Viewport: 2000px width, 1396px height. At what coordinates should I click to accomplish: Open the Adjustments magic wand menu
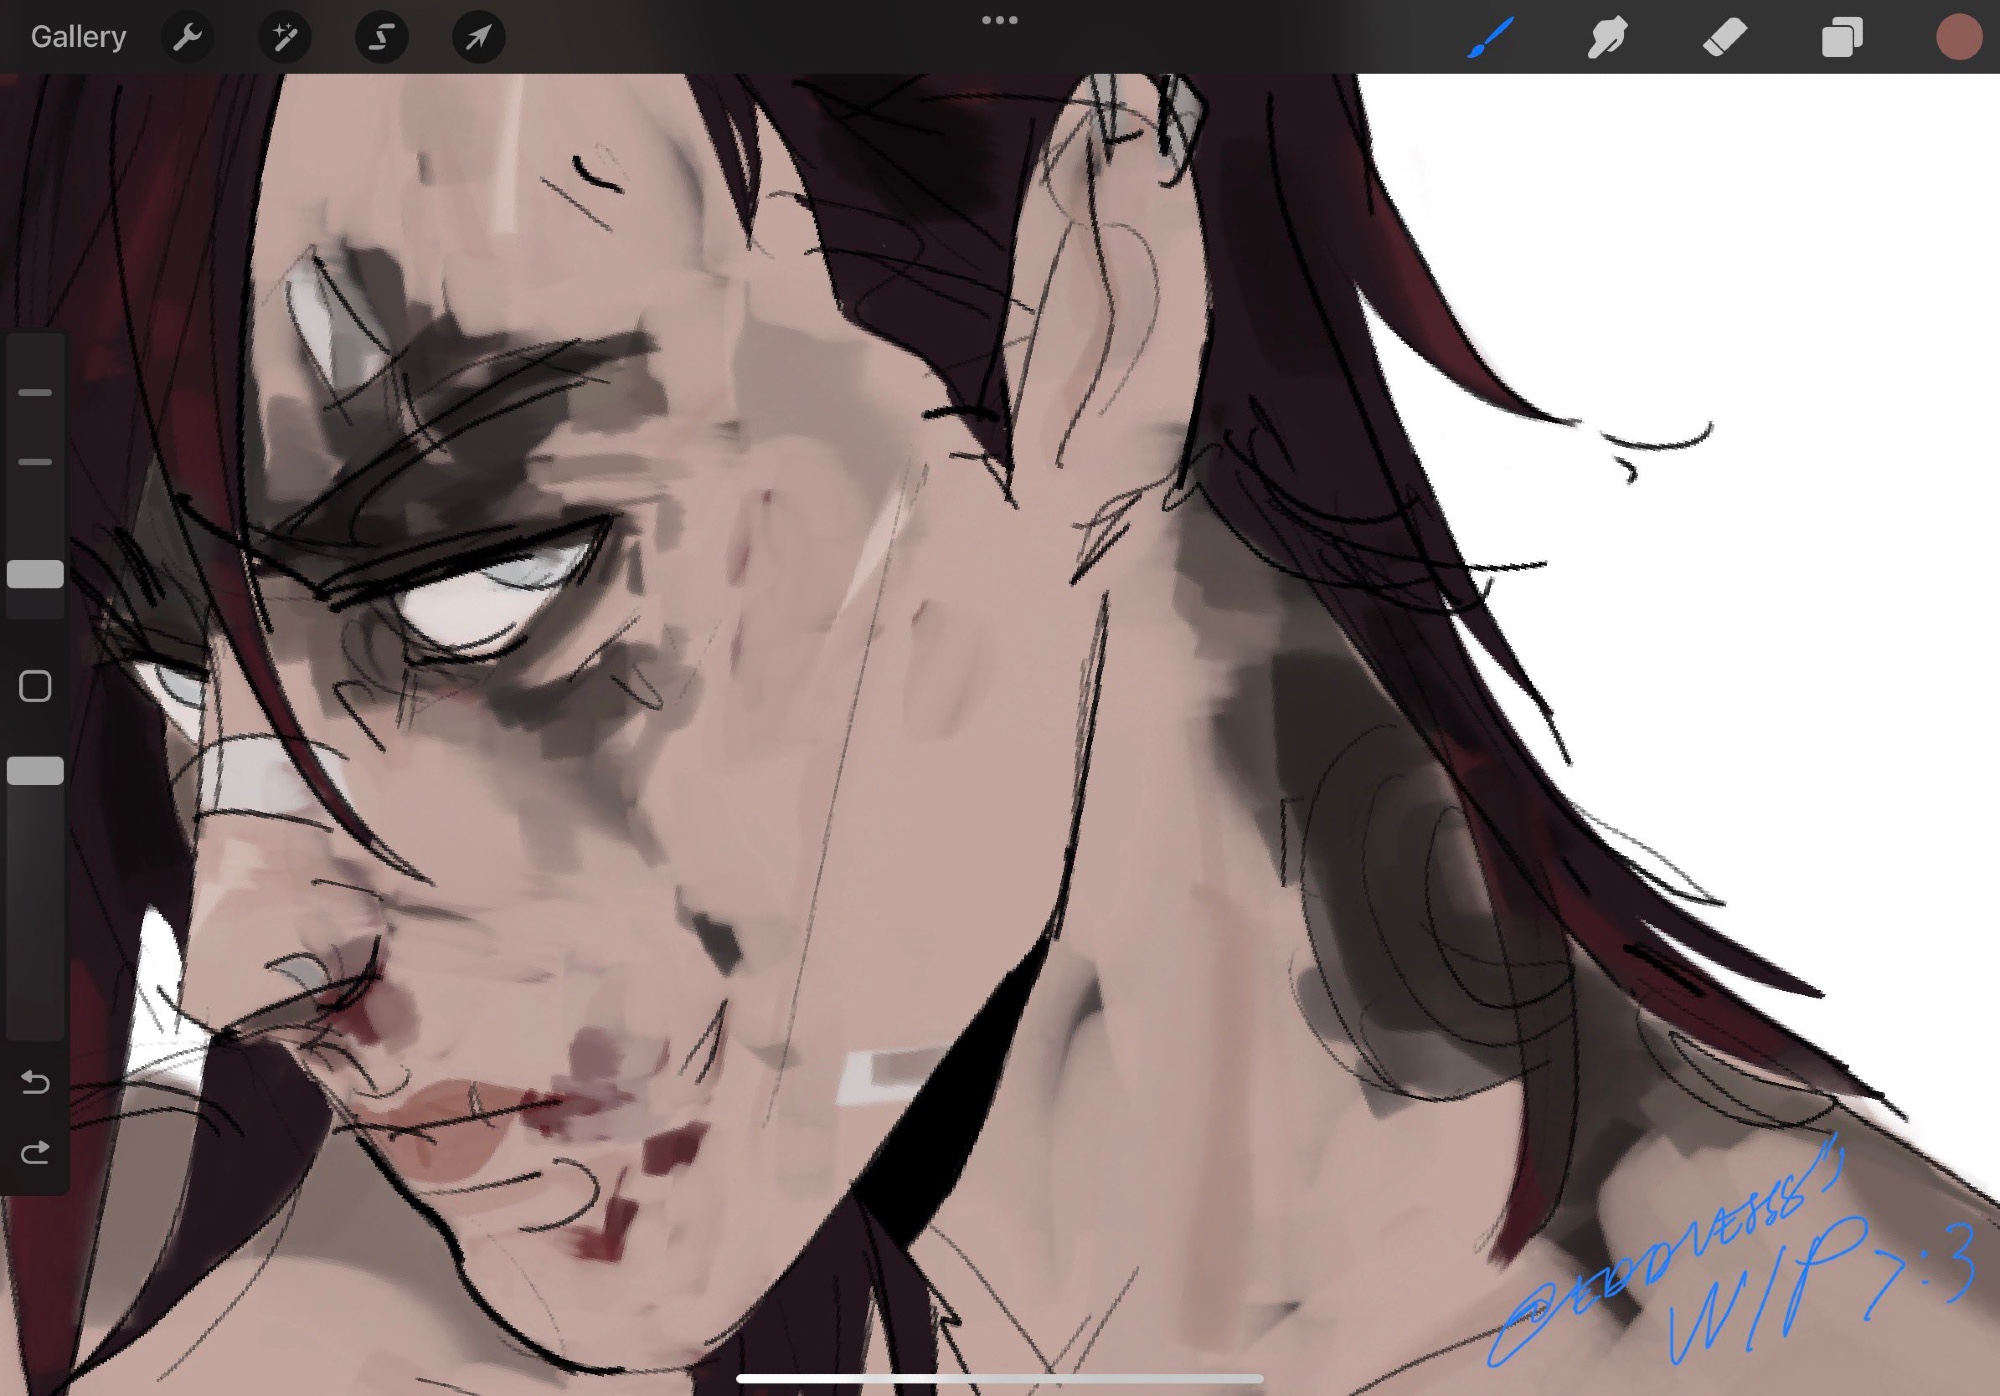pos(284,38)
